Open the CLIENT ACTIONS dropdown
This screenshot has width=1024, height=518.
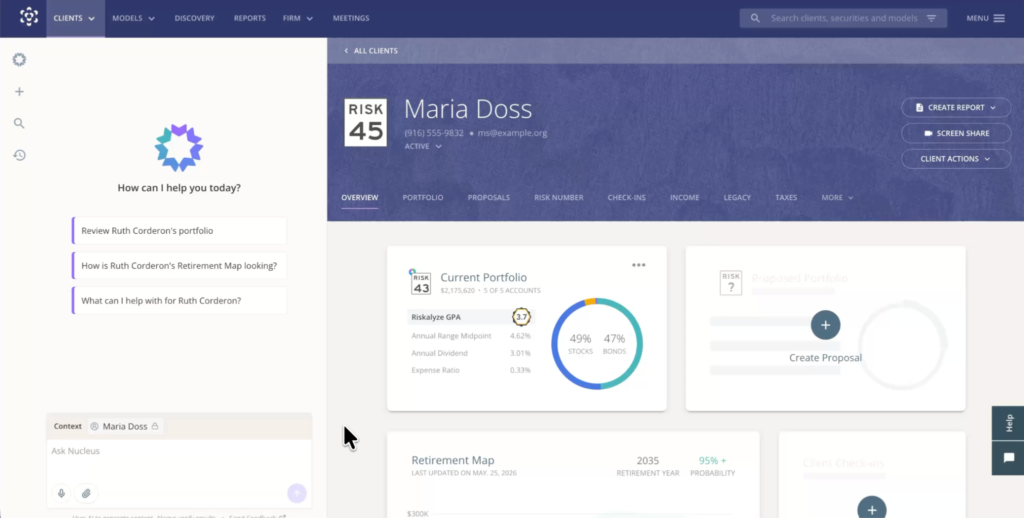click(956, 159)
